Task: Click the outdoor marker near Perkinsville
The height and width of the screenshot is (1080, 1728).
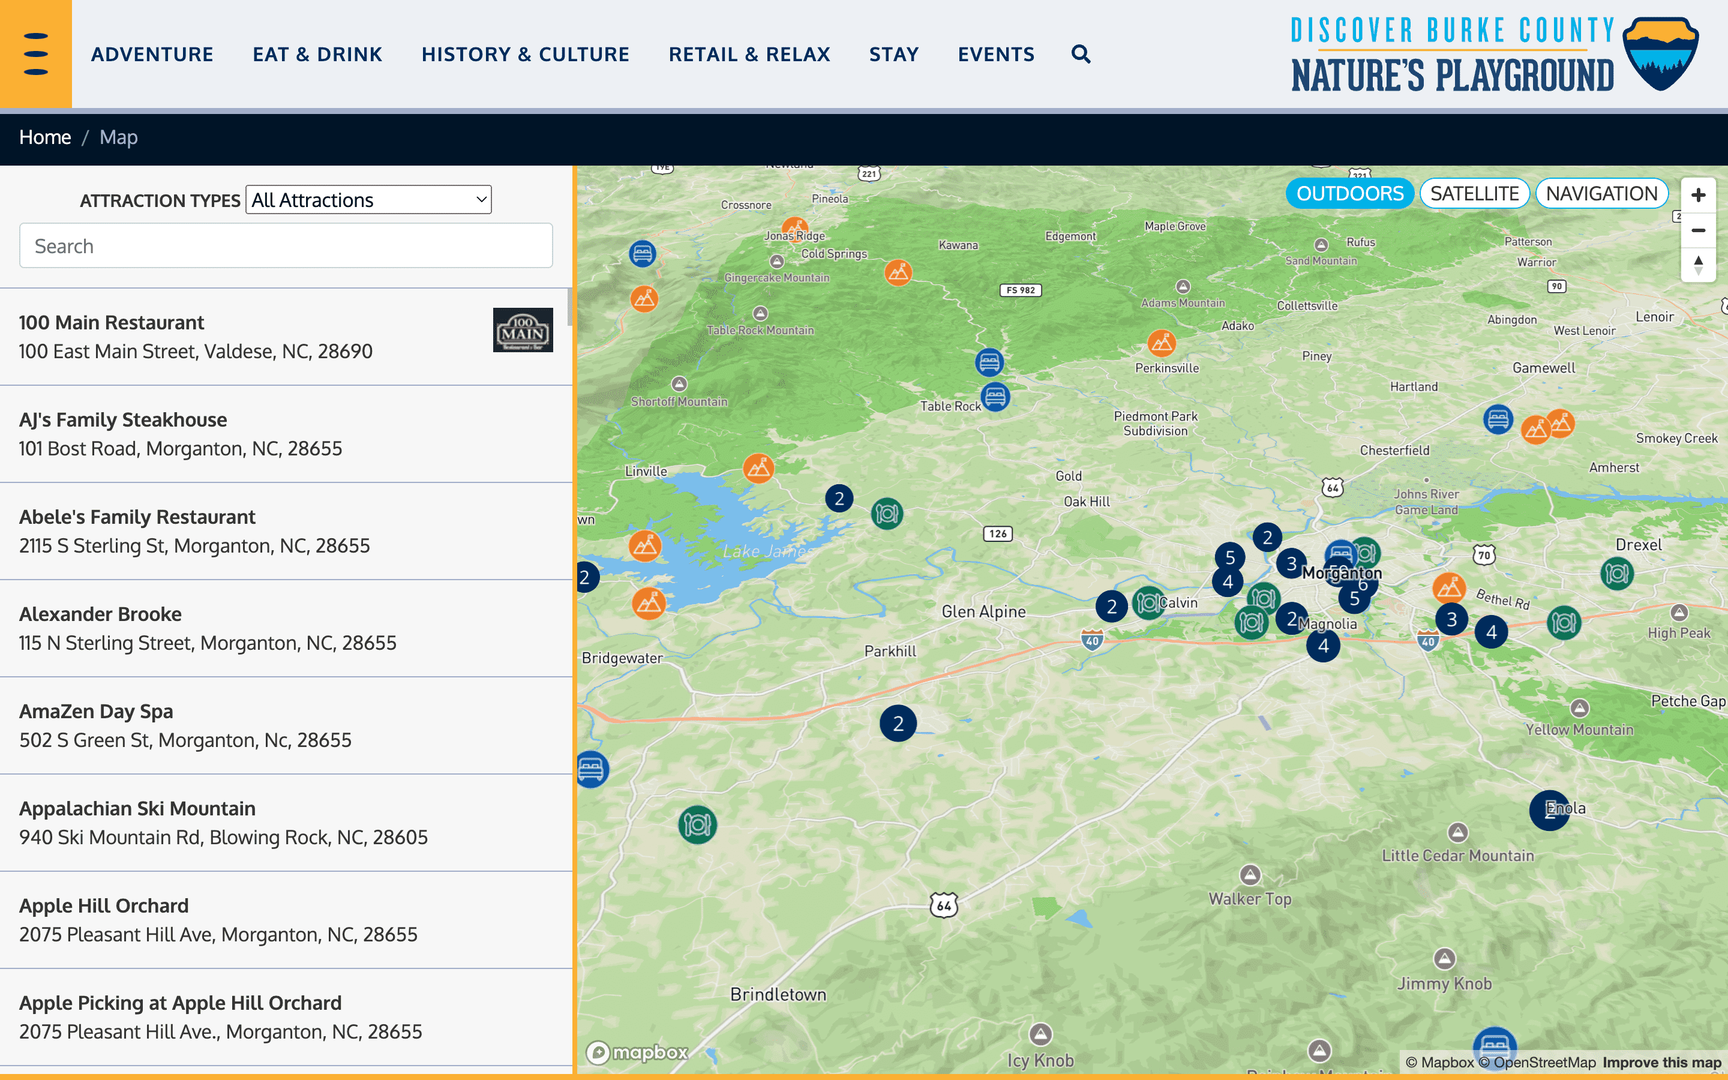Action: coord(1161,344)
